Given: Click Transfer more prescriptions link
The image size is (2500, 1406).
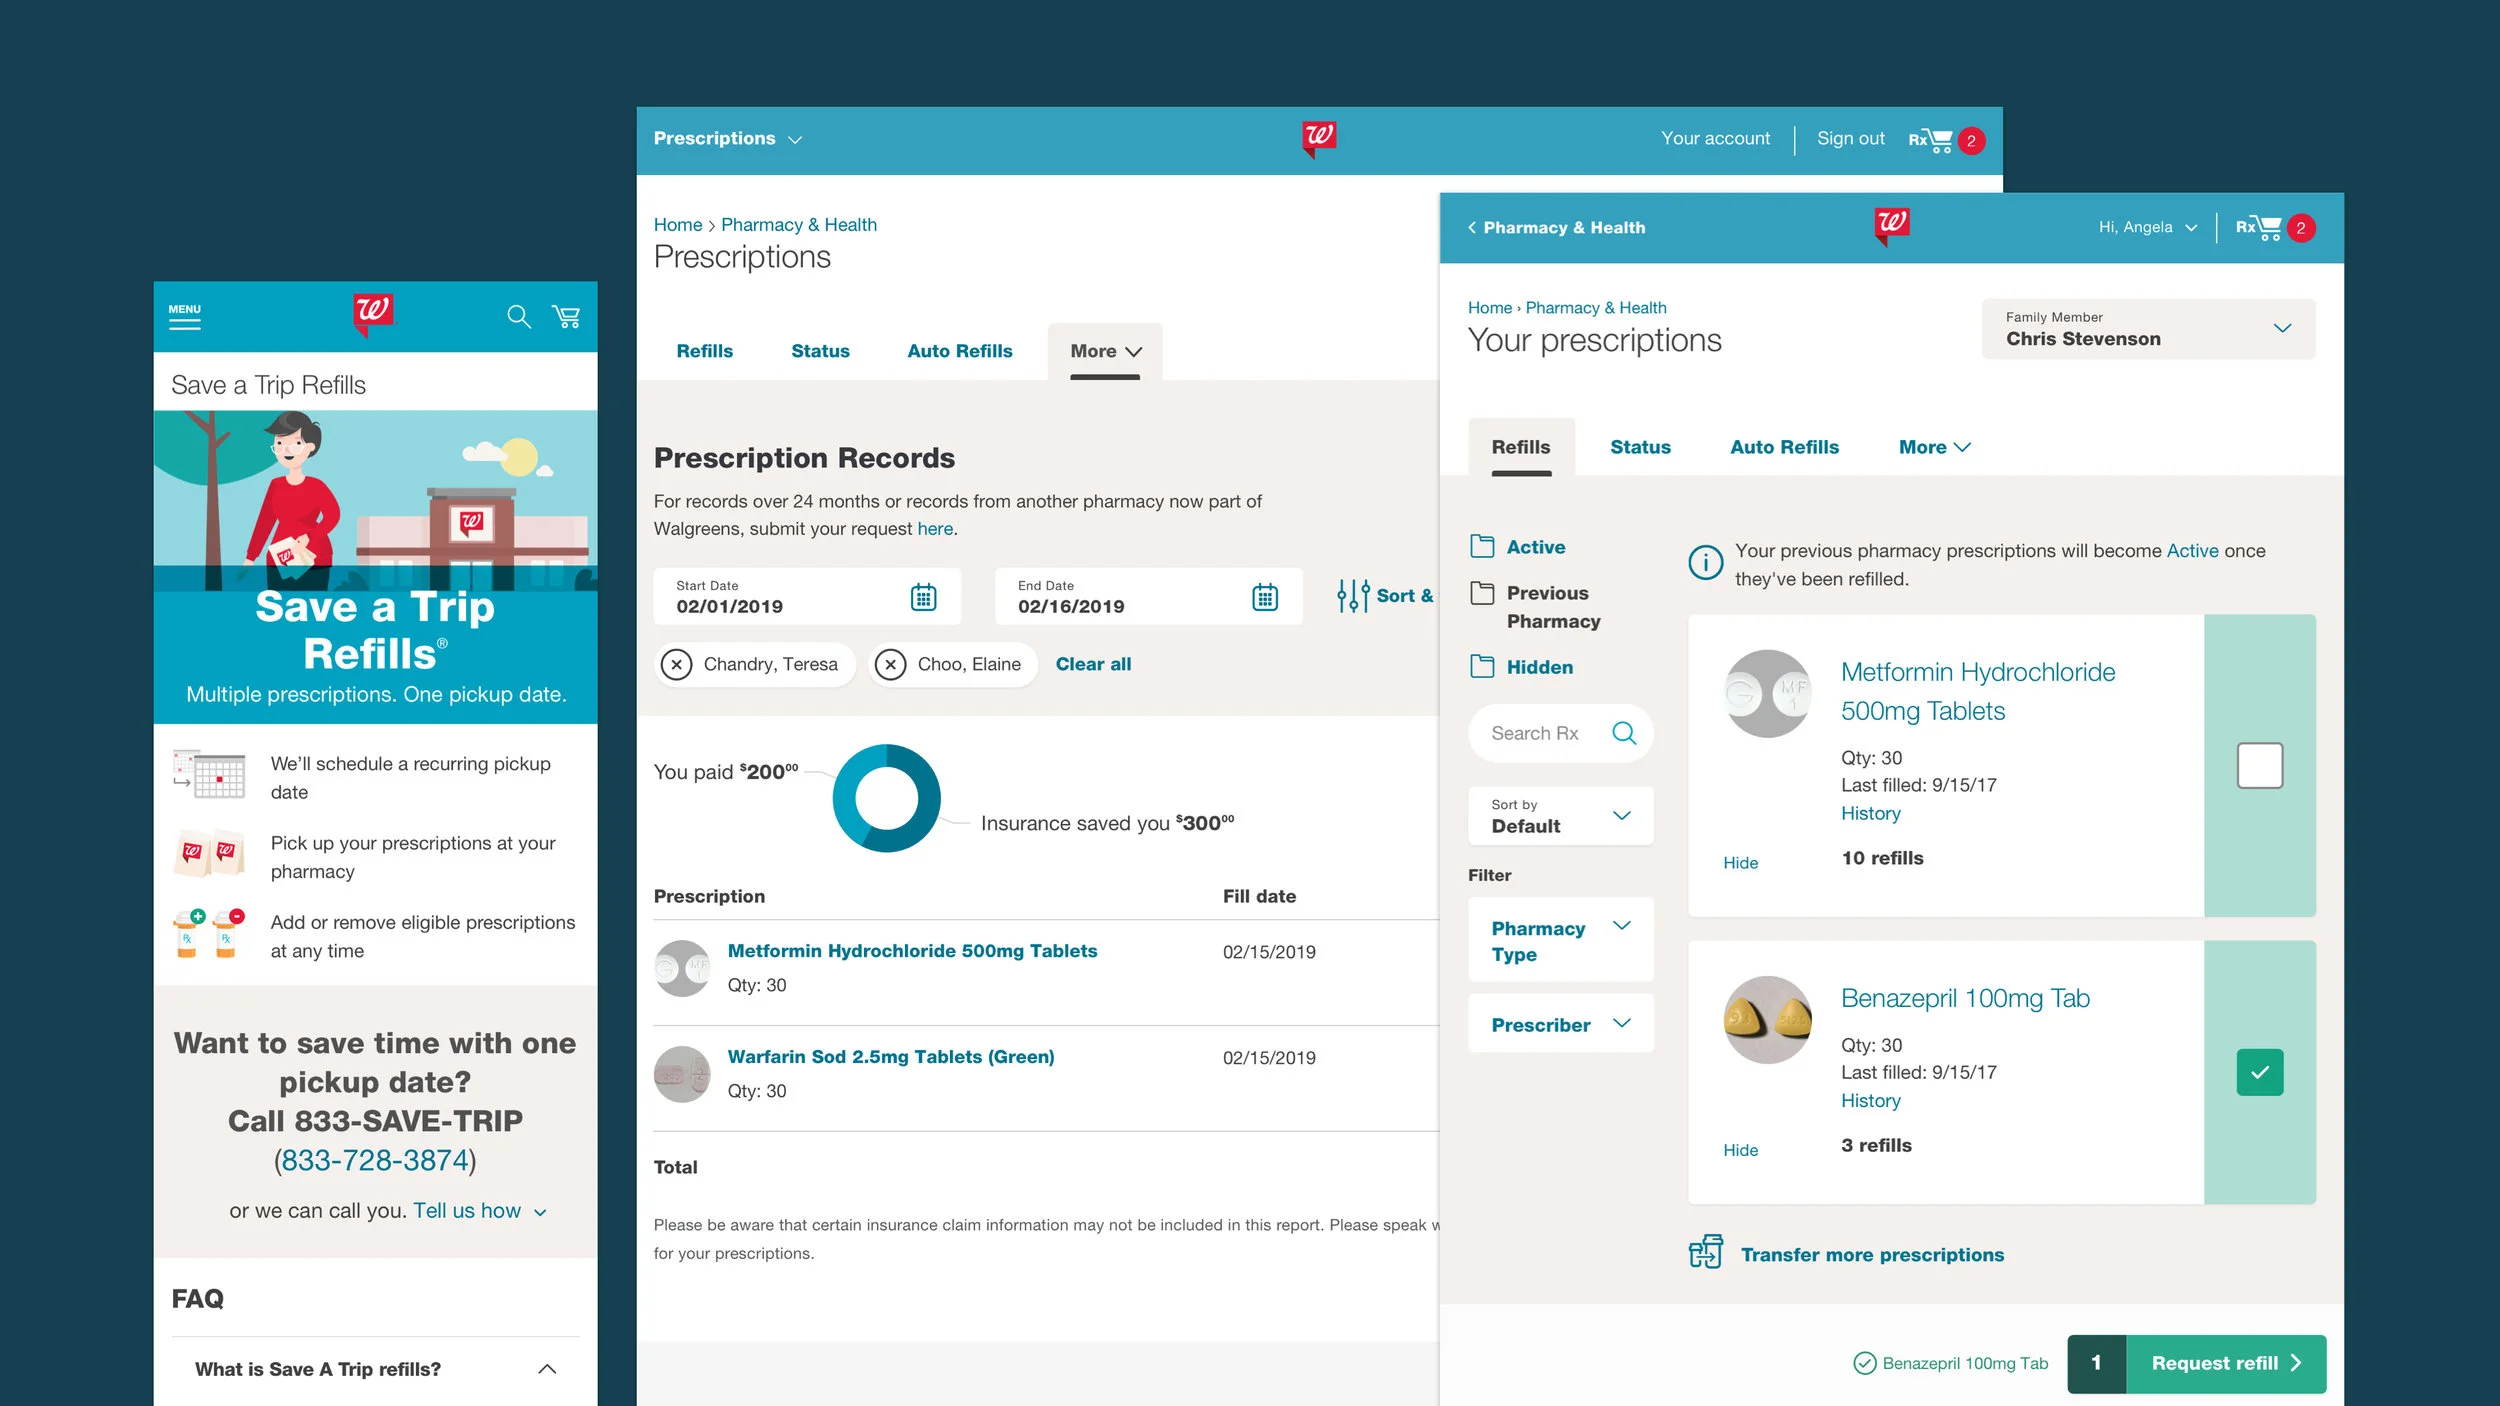Looking at the screenshot, I should (x=1872, y=1255).
